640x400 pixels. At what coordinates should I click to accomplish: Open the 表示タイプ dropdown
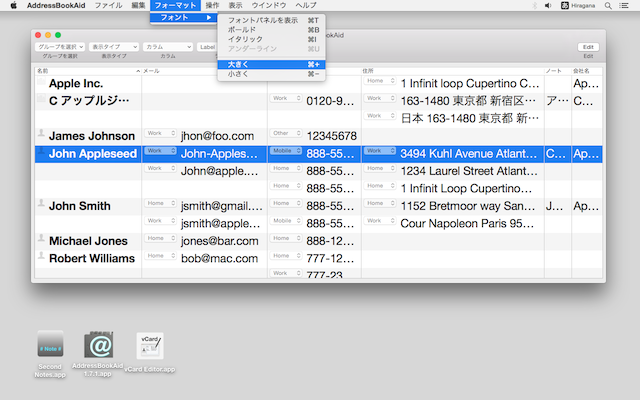[114, 47]
